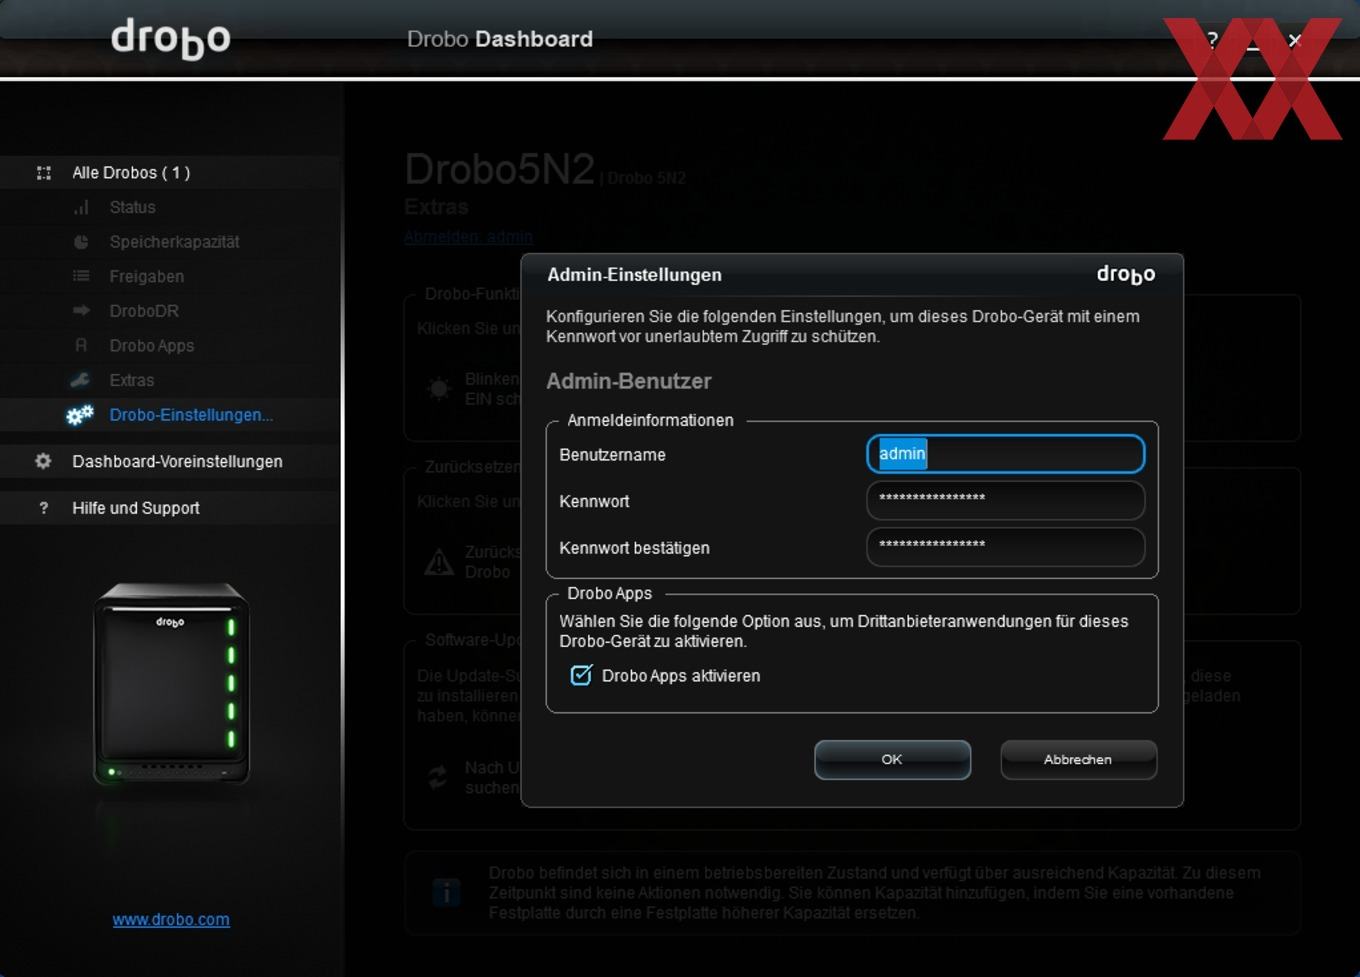Viewport: 1360px width, 977px height.
Task: Open Freigaben menu item
Action: coord(147,276)
